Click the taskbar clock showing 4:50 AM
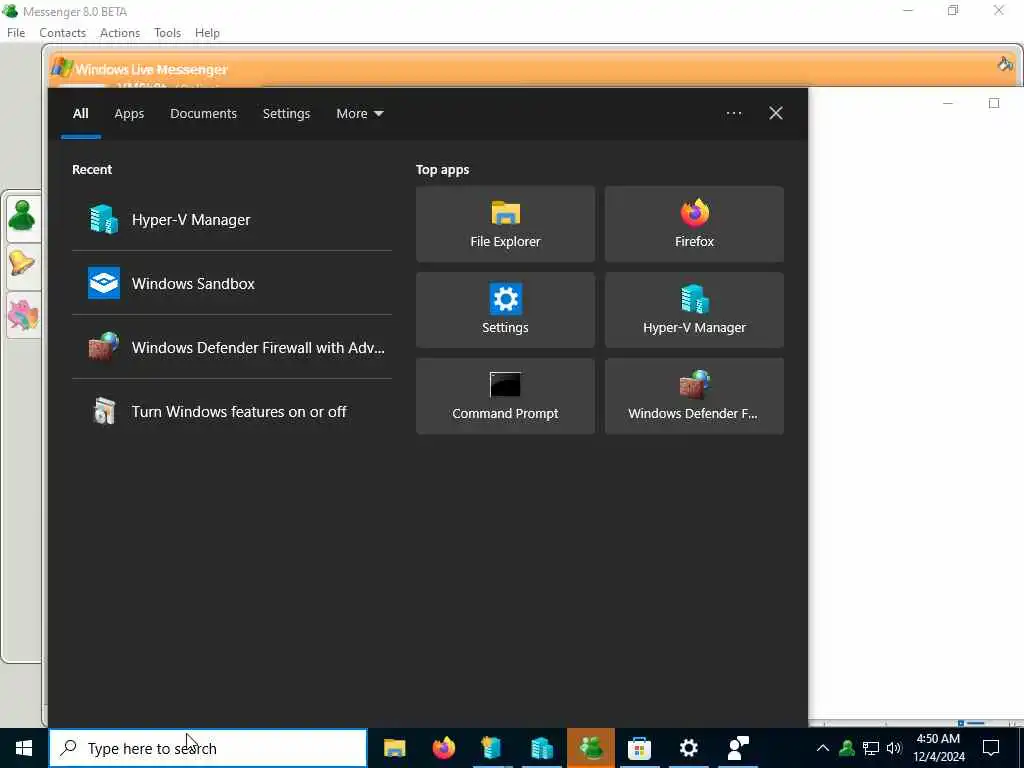Viewport: 1024px width, 768px height. (938, 748)
